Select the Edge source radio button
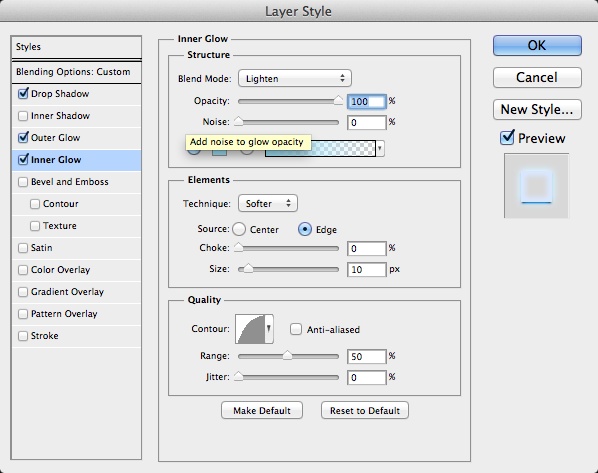Viewport: 598px width, 473px height. 305,229
